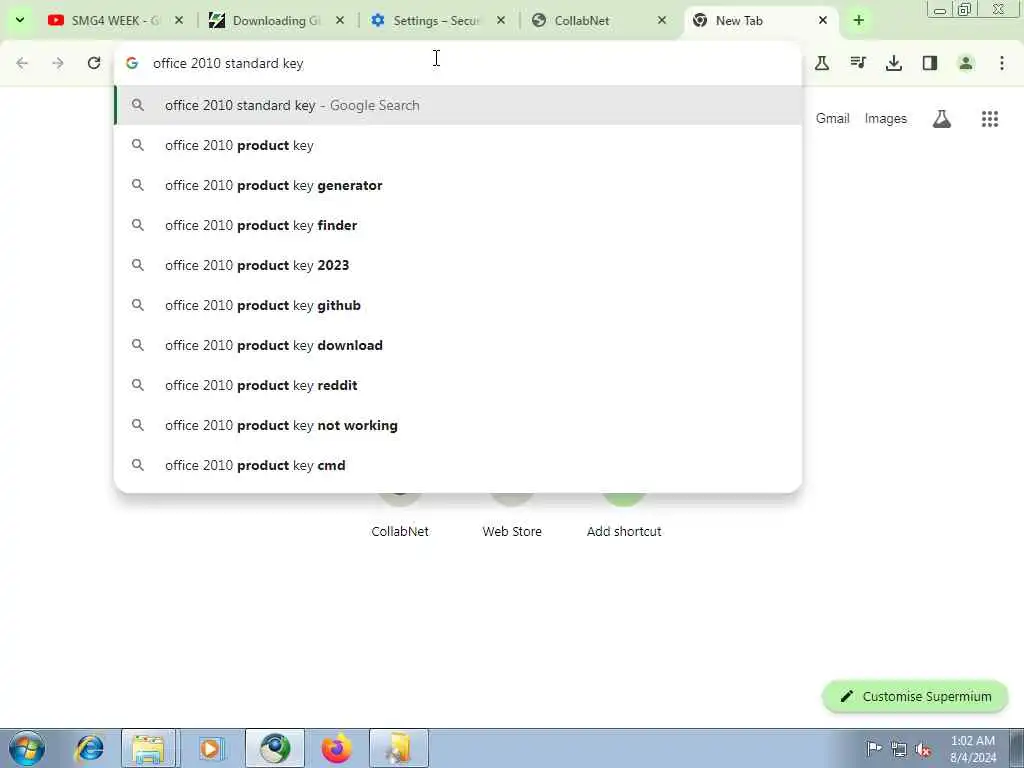Select suggestion office 2010 product key cmd

458,465
